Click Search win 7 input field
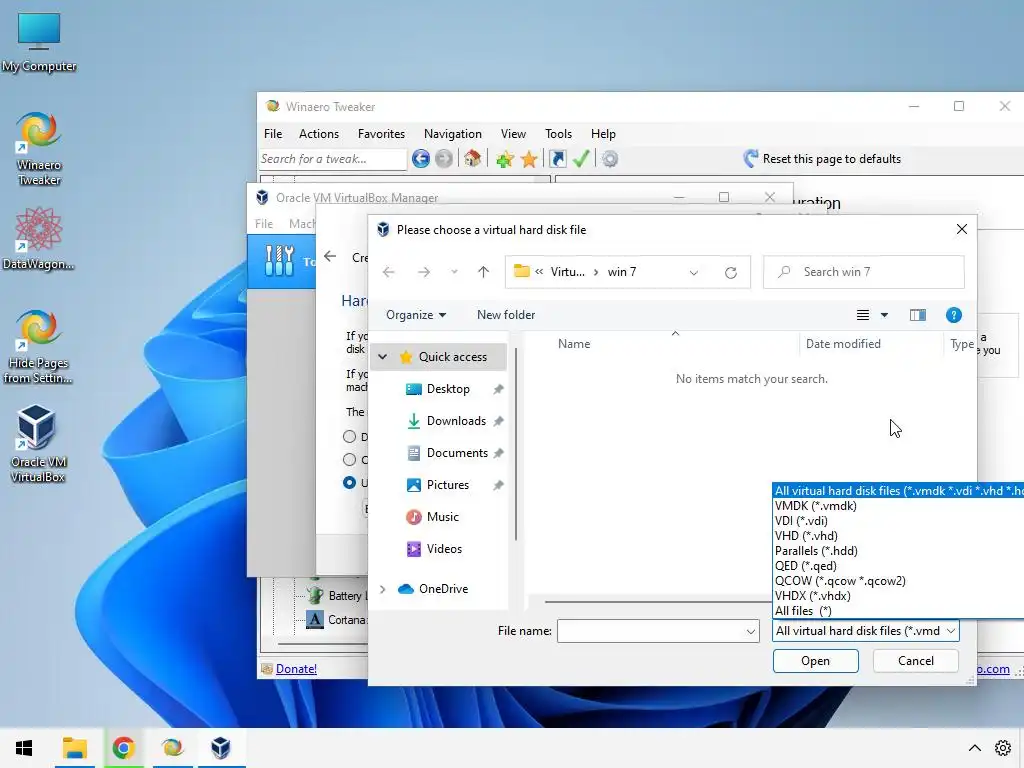This screenshot has height=768, width=1024. pyautogui.click(x=864, y=272)
